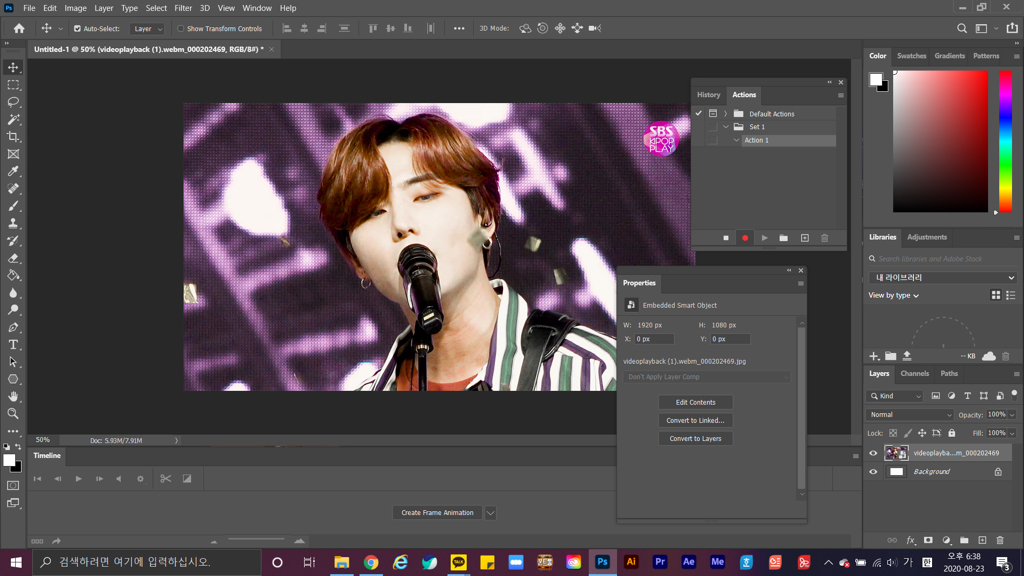Click Search libraries and Adobe Stock field
The width and height of the screenshot is (1024, 576).
[942, 259]
